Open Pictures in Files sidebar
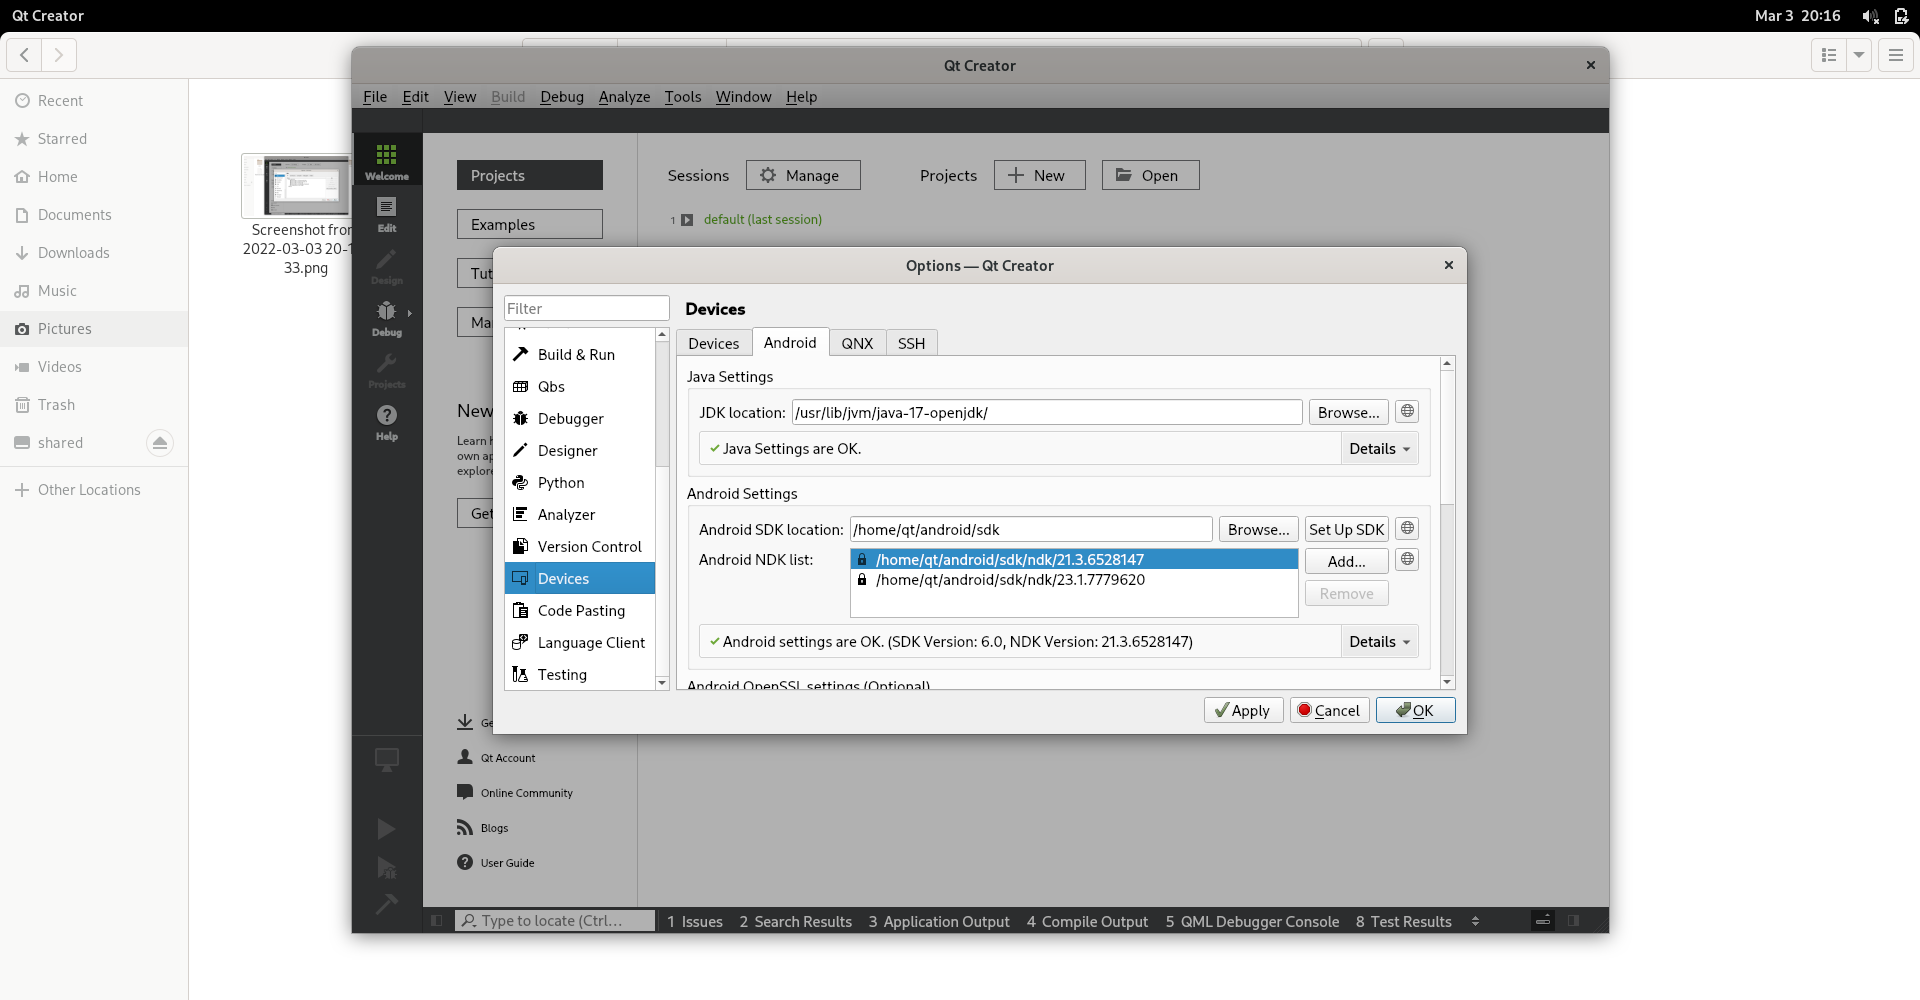 point(94,329)
